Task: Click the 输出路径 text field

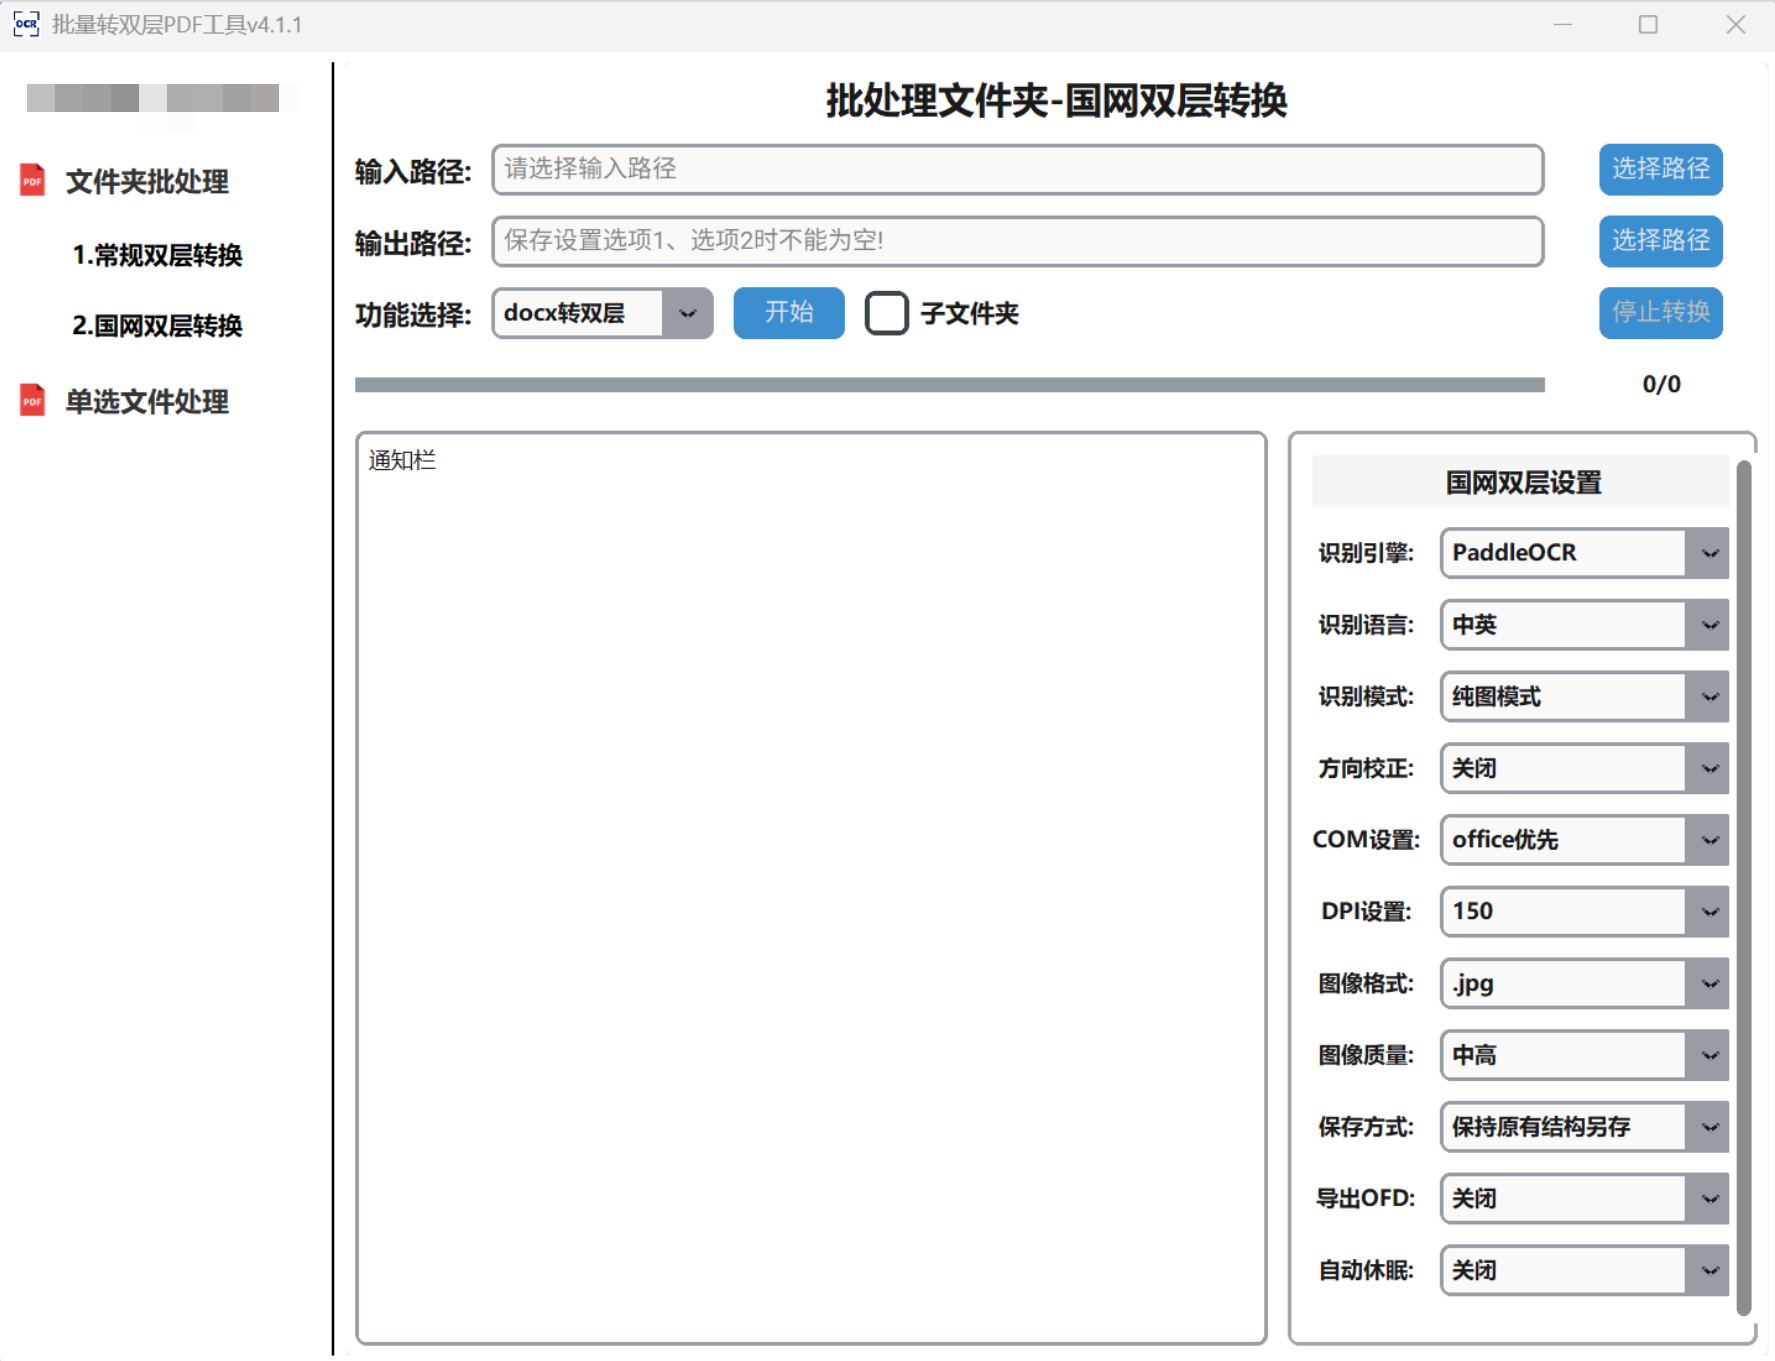Action: click(1017, 241)
